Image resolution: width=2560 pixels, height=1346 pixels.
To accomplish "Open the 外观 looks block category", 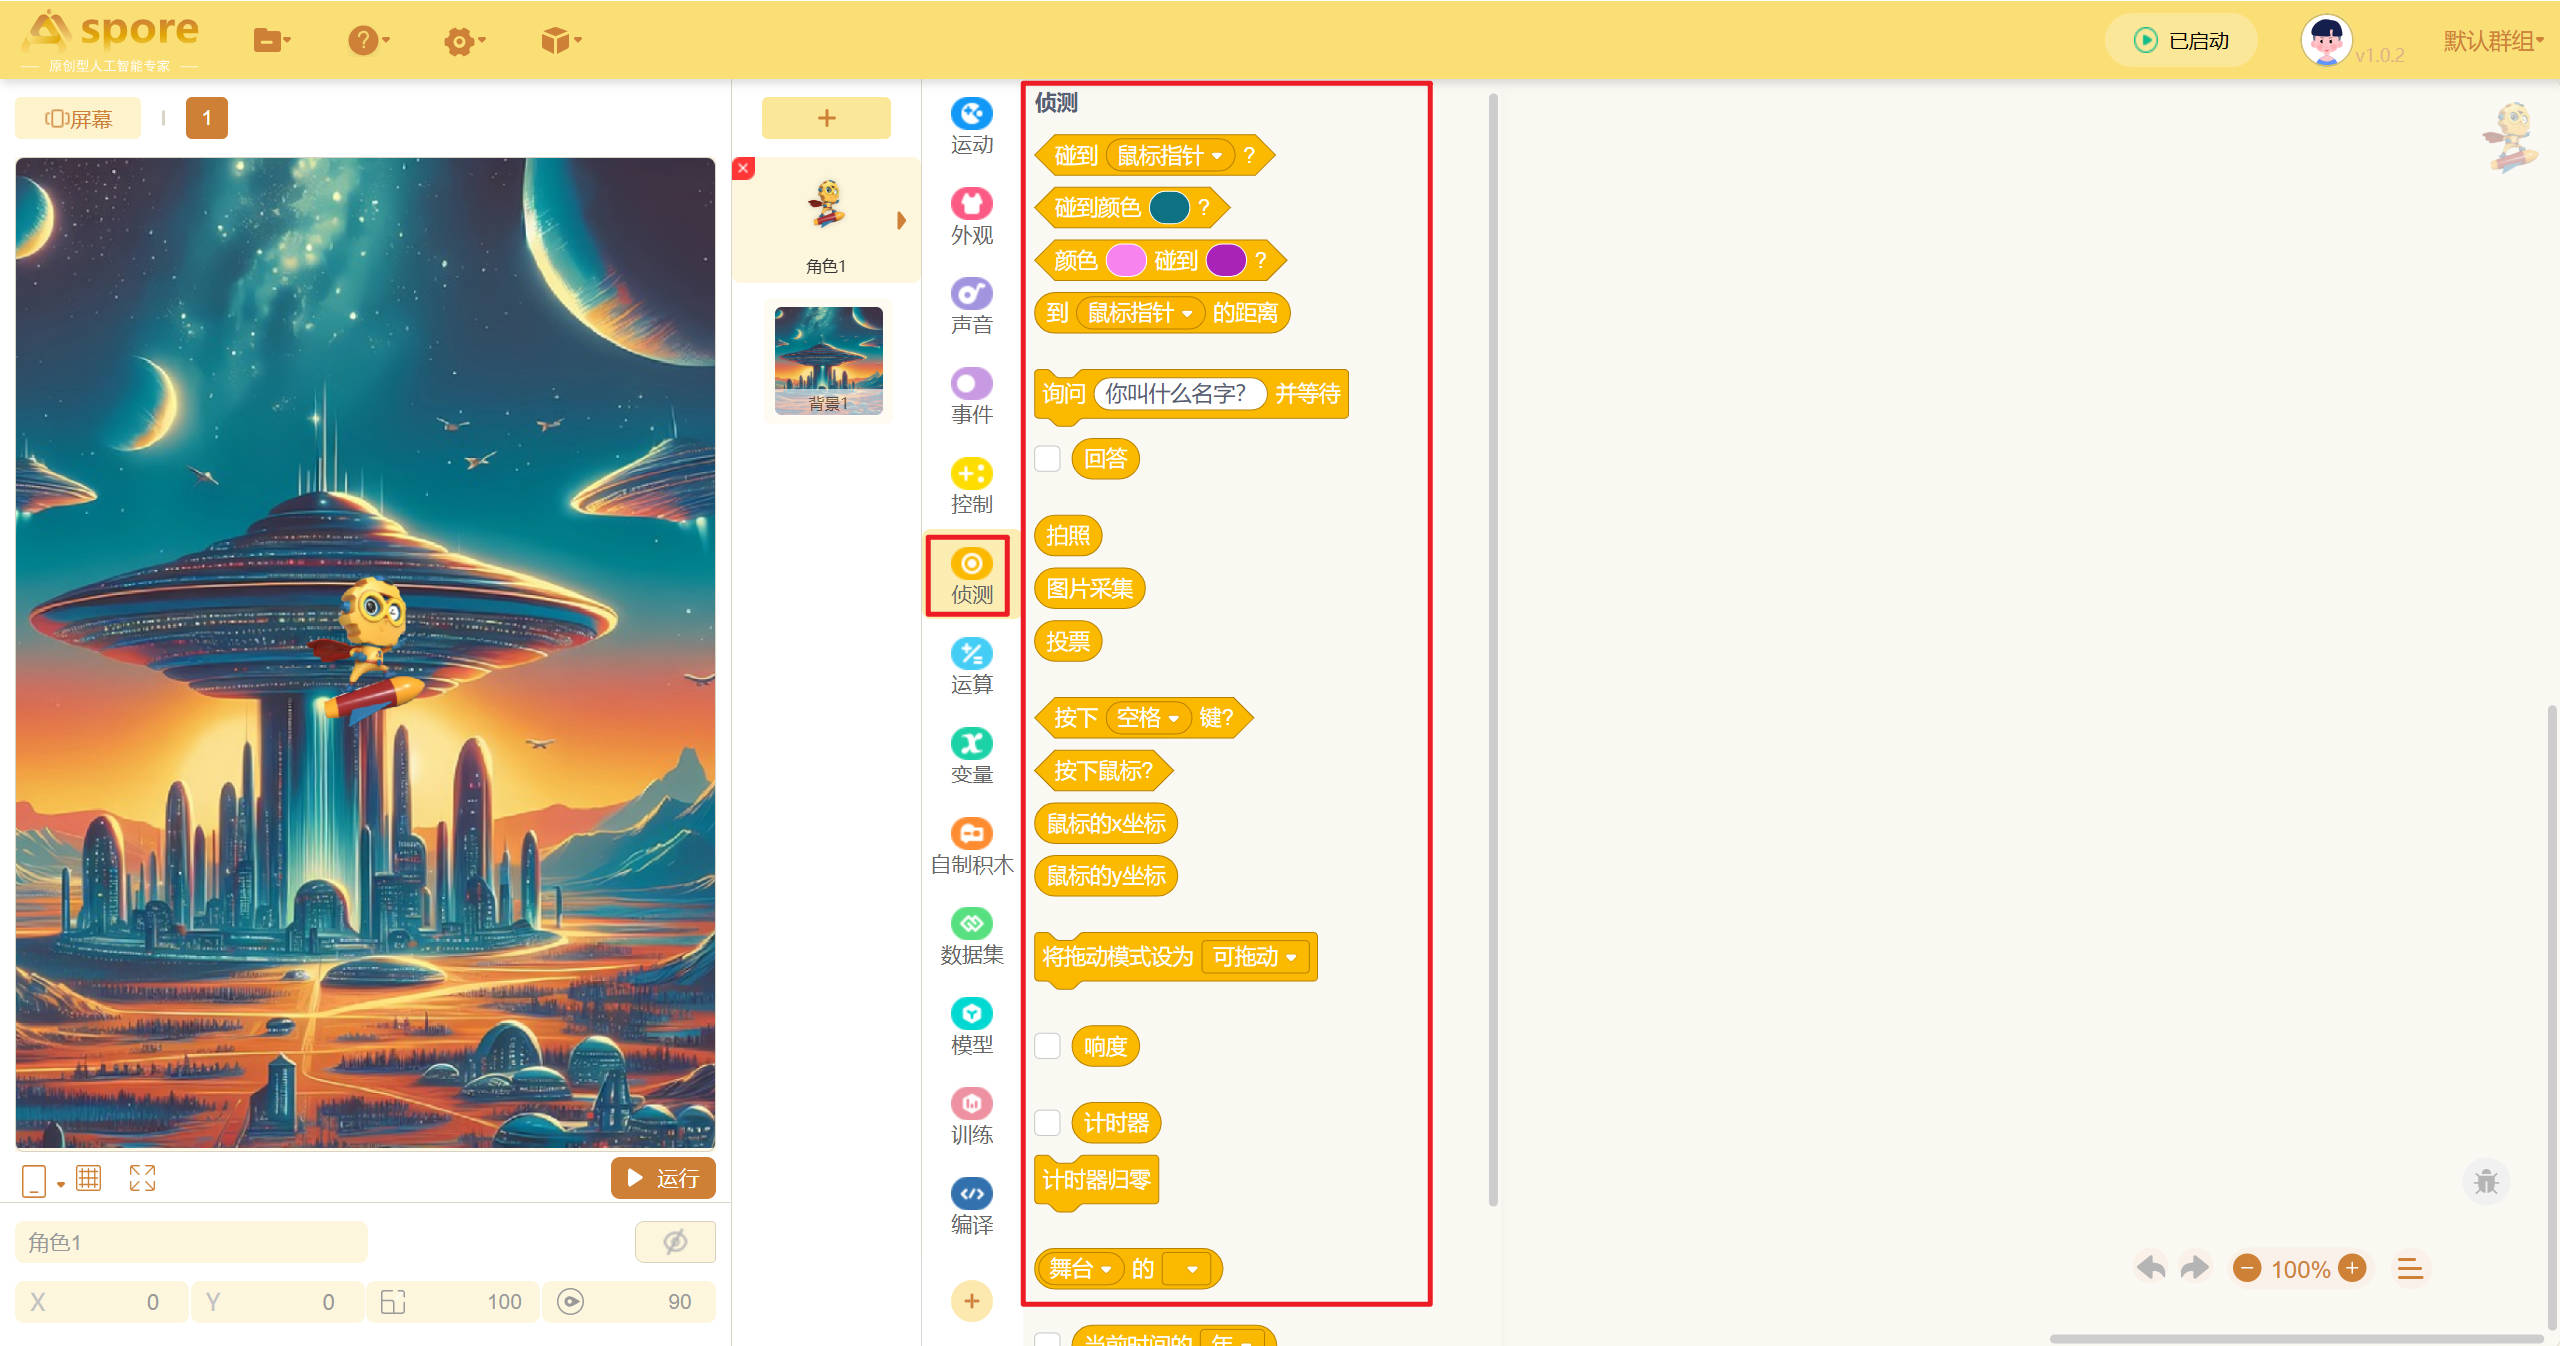I will 971,216.
